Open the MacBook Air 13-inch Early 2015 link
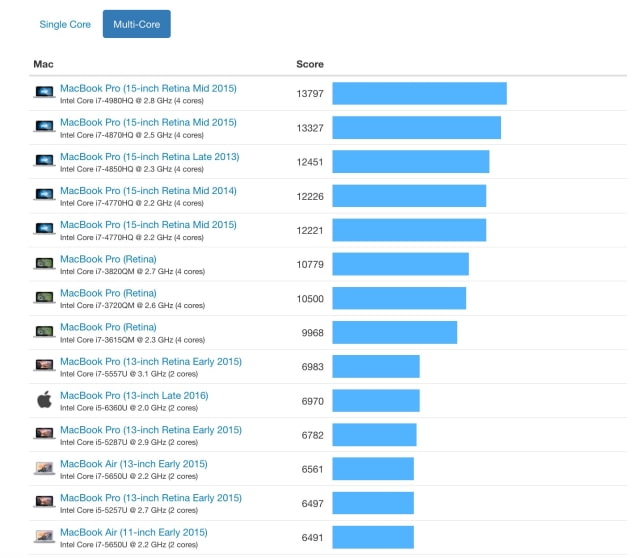The height and width of the screenshot is (558, 640). coord(134,463)
